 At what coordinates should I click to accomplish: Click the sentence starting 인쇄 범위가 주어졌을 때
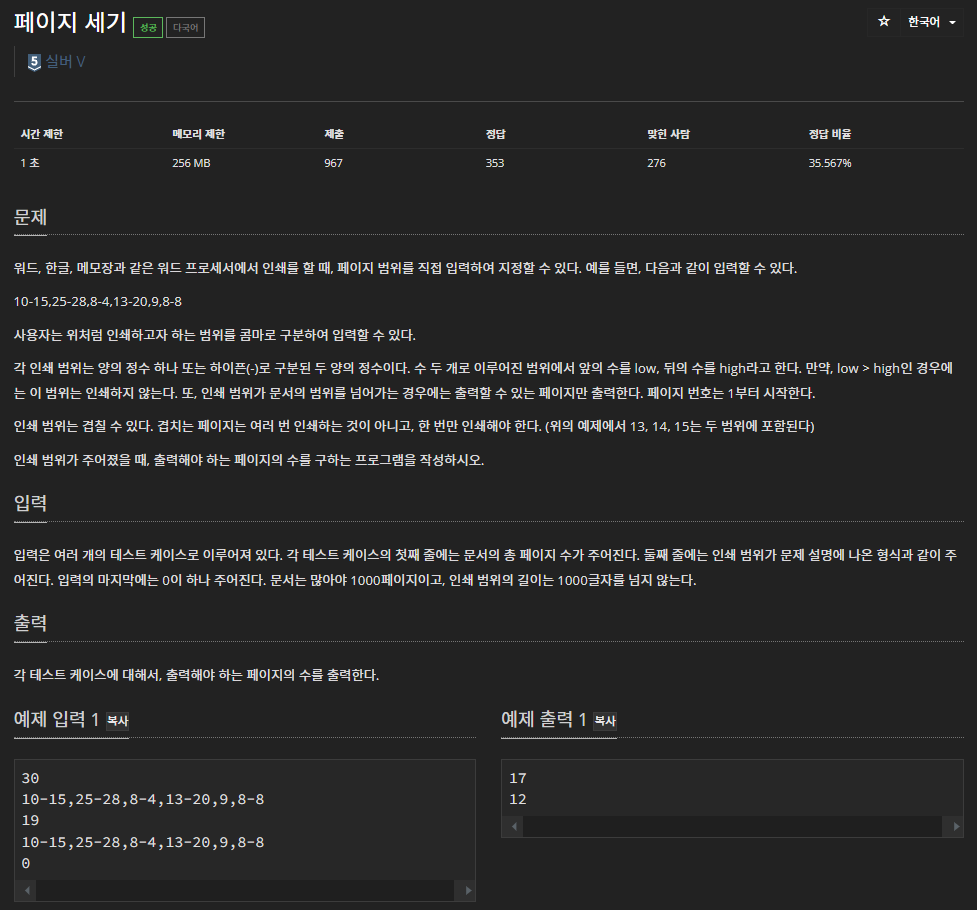(249, 460)
